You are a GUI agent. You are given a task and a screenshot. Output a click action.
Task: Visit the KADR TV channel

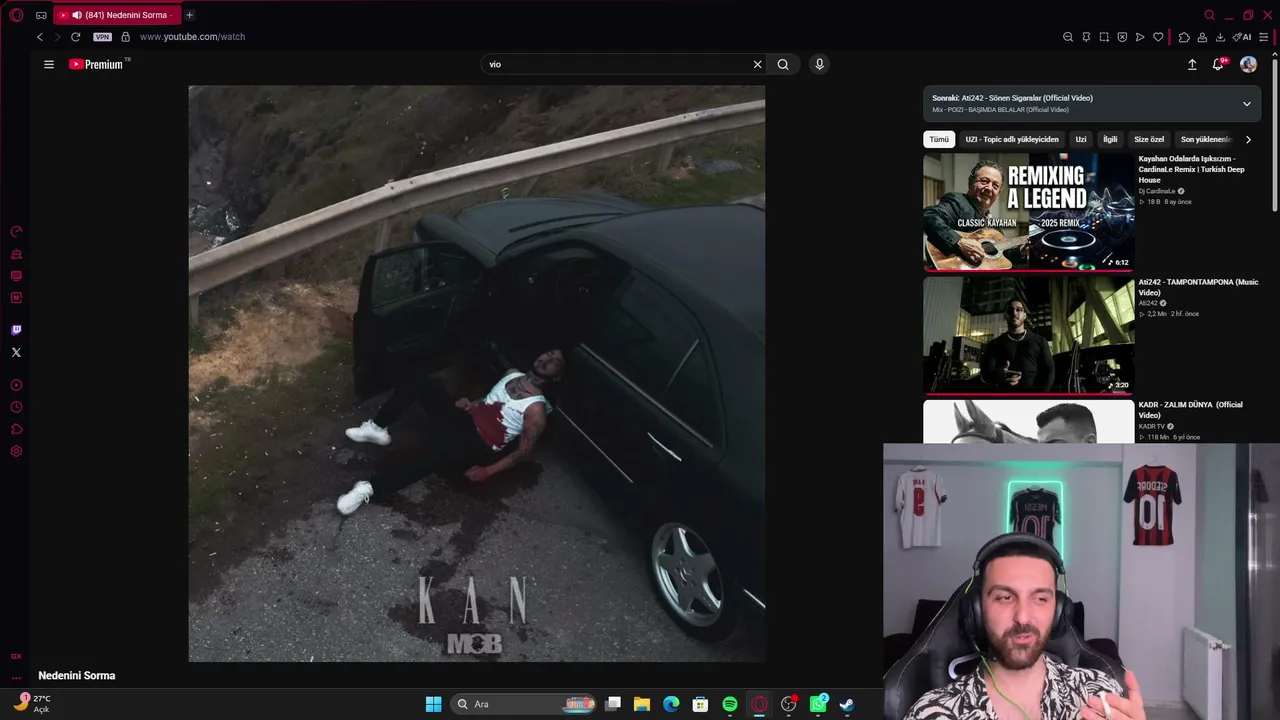tap(1152, 426)
